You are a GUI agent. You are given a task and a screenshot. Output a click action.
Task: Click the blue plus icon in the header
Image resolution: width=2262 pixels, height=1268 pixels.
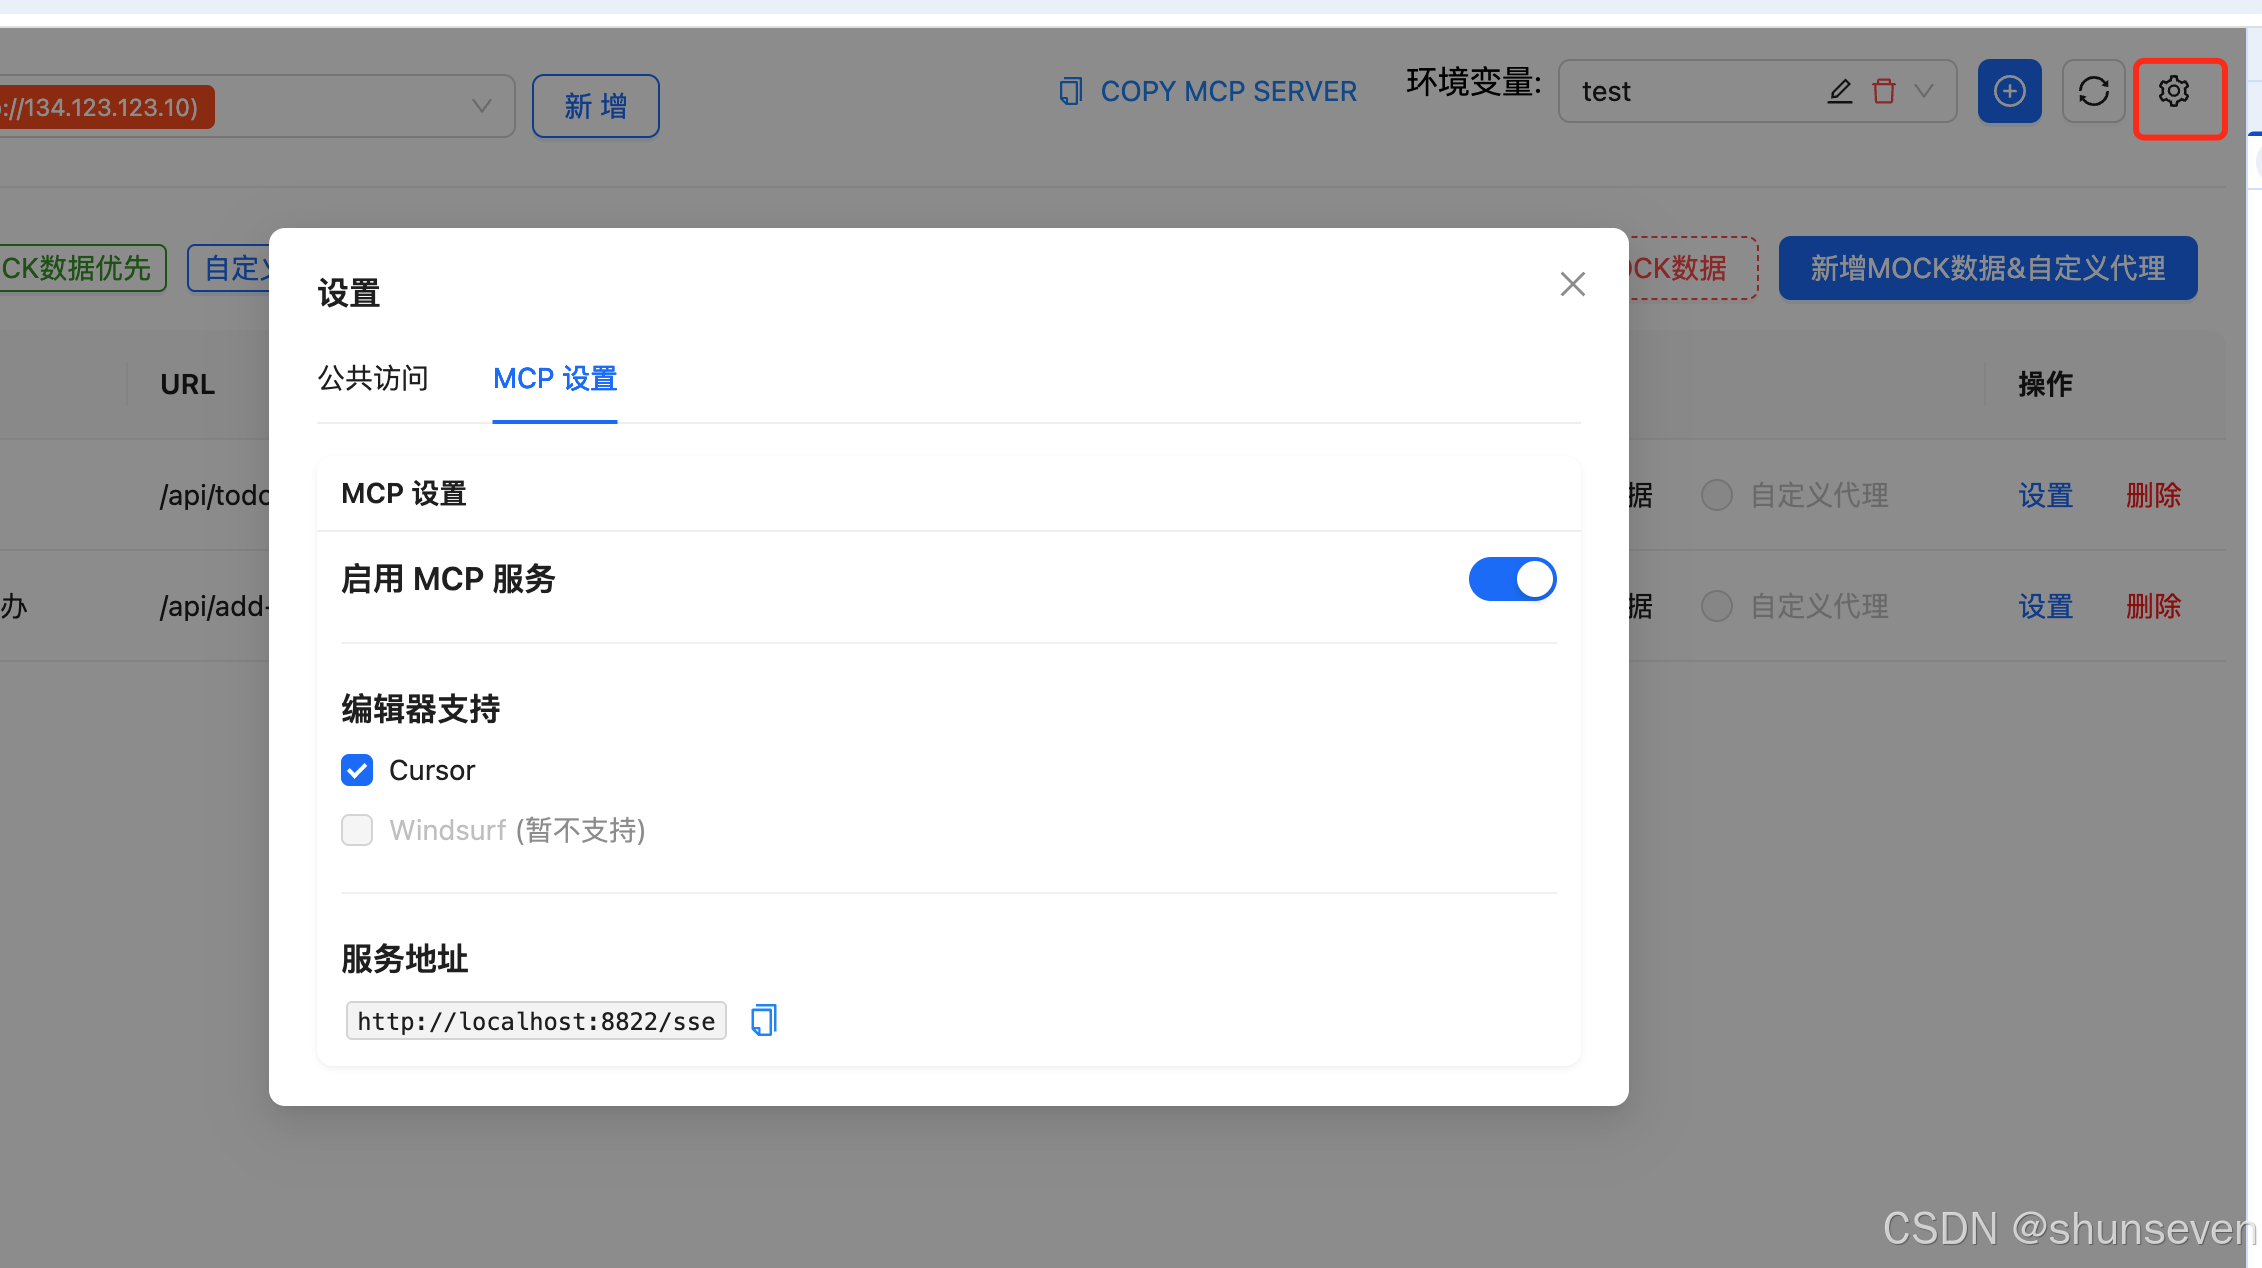pyautogui.click(x=2009, y=91)
